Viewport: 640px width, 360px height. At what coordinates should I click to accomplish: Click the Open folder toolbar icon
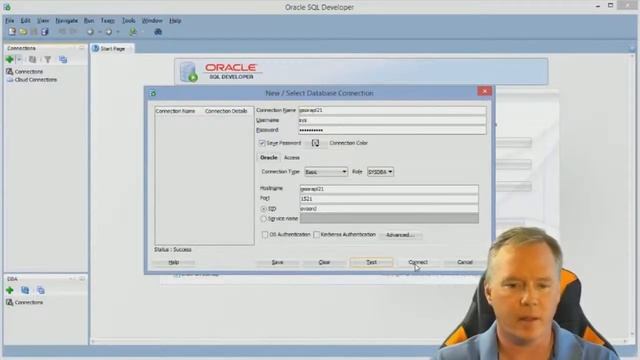coord(23,31)
